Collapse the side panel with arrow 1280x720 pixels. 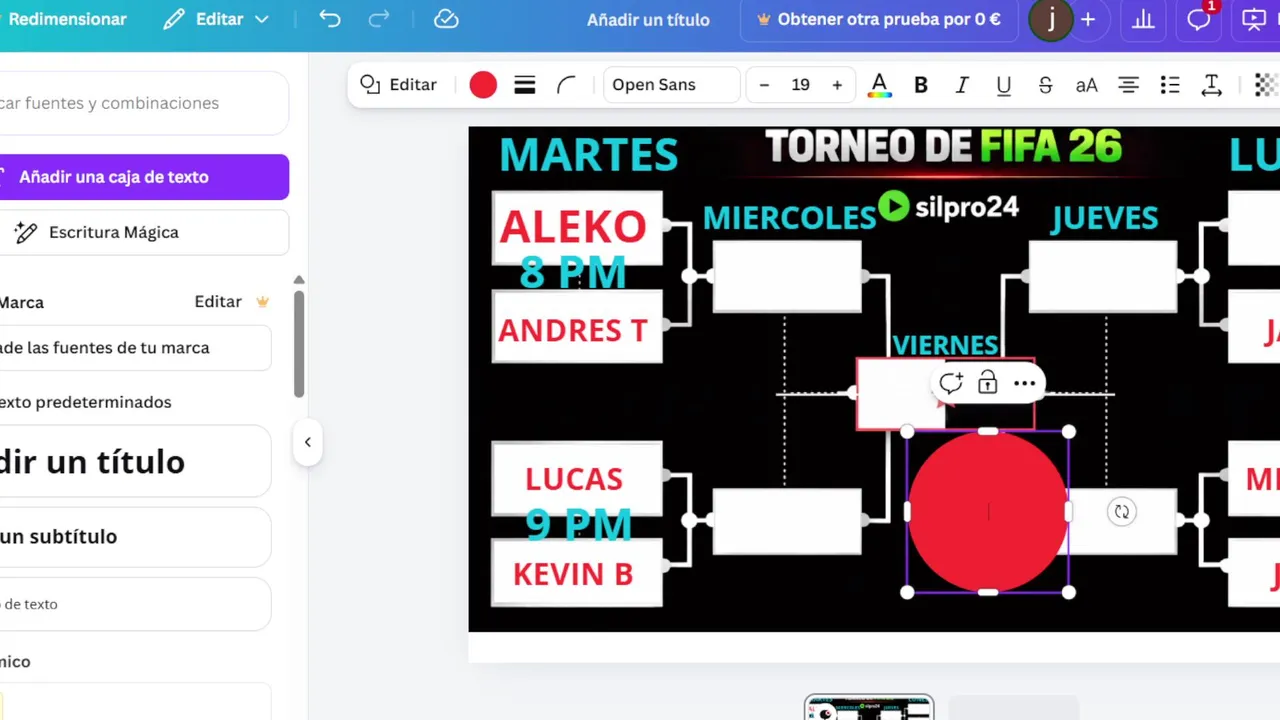307,442
